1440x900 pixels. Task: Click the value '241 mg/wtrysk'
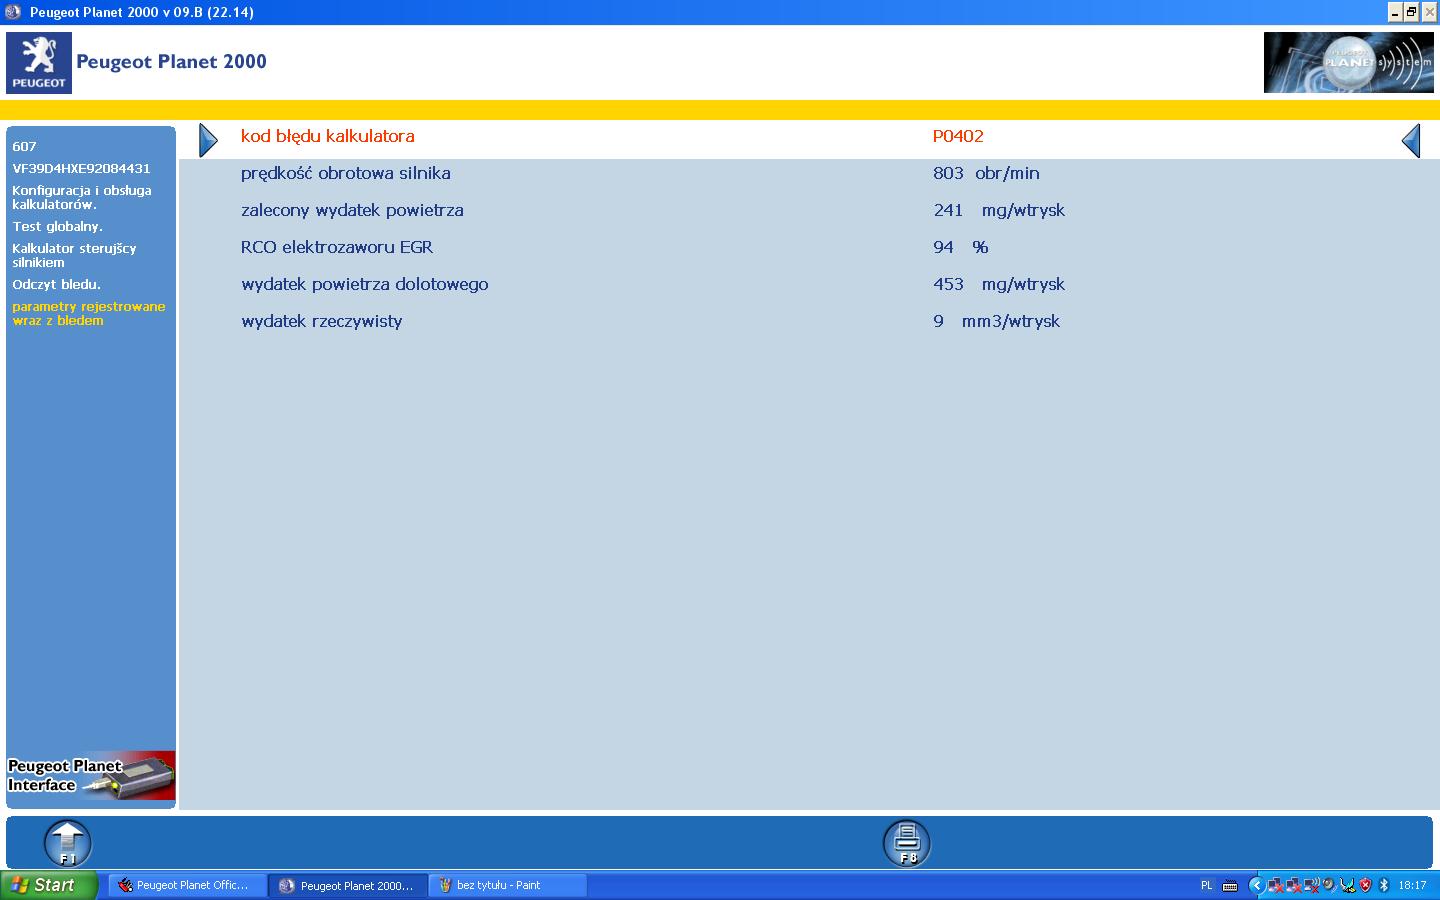point(999,210)
